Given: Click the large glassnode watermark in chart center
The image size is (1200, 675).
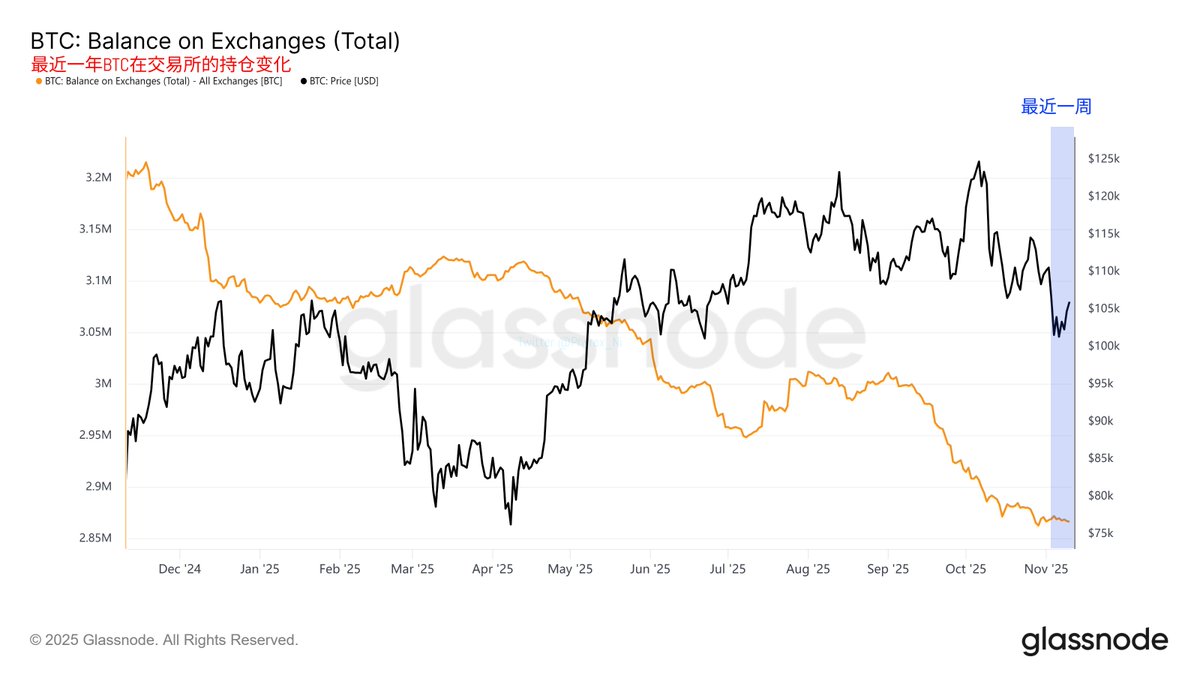Looking at the screenshot, I should click(600, 330).
